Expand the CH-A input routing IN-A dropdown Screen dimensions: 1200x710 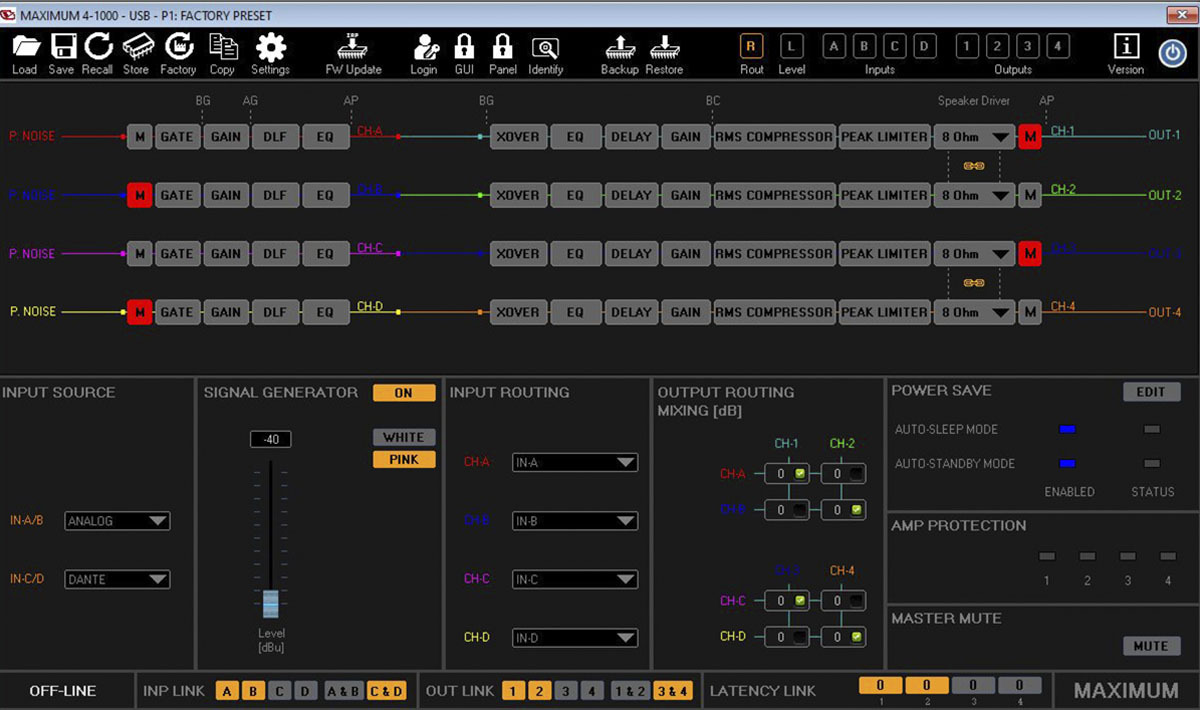click(x=574, y=463)
